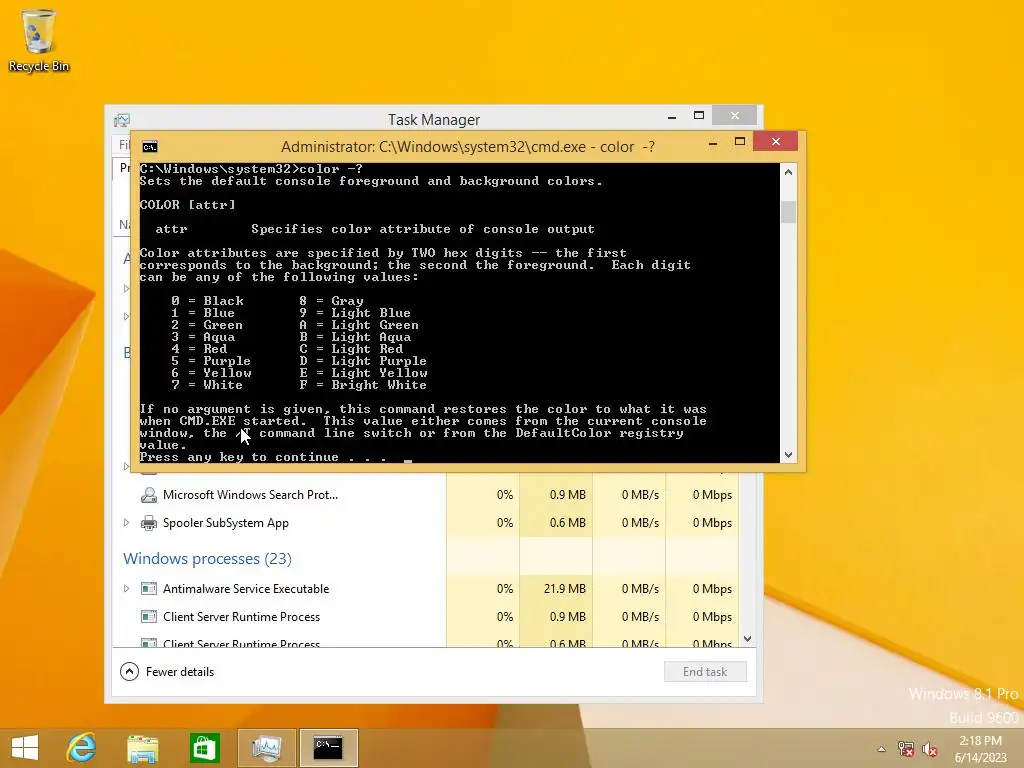
Task: Select the Spooler SubSystem App process name
Action: coord(226,523)
